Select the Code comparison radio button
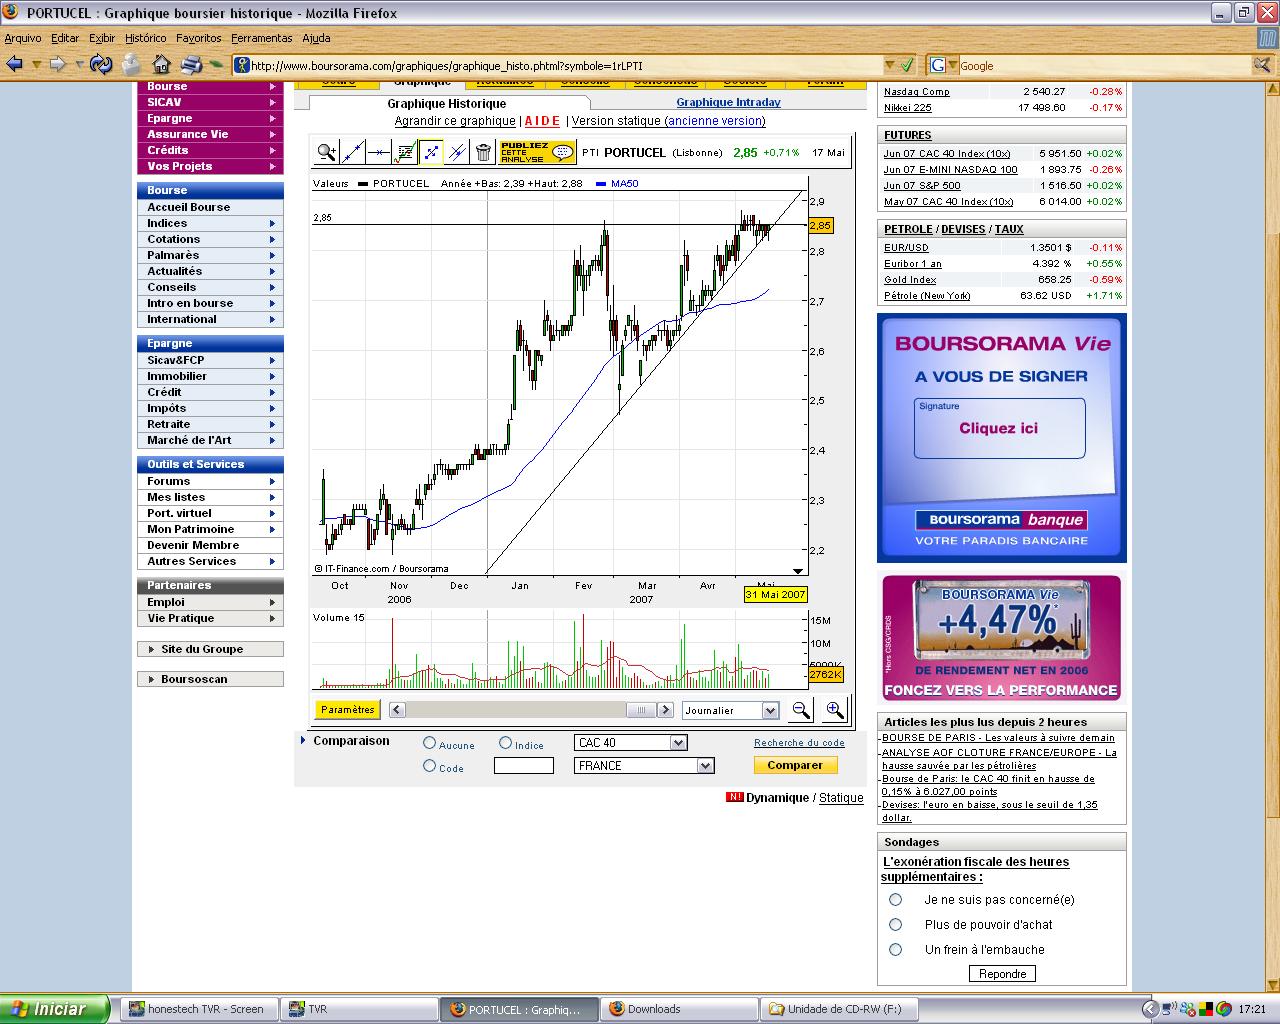This screenshot has width=1280, height=1024. pos(429,766)
